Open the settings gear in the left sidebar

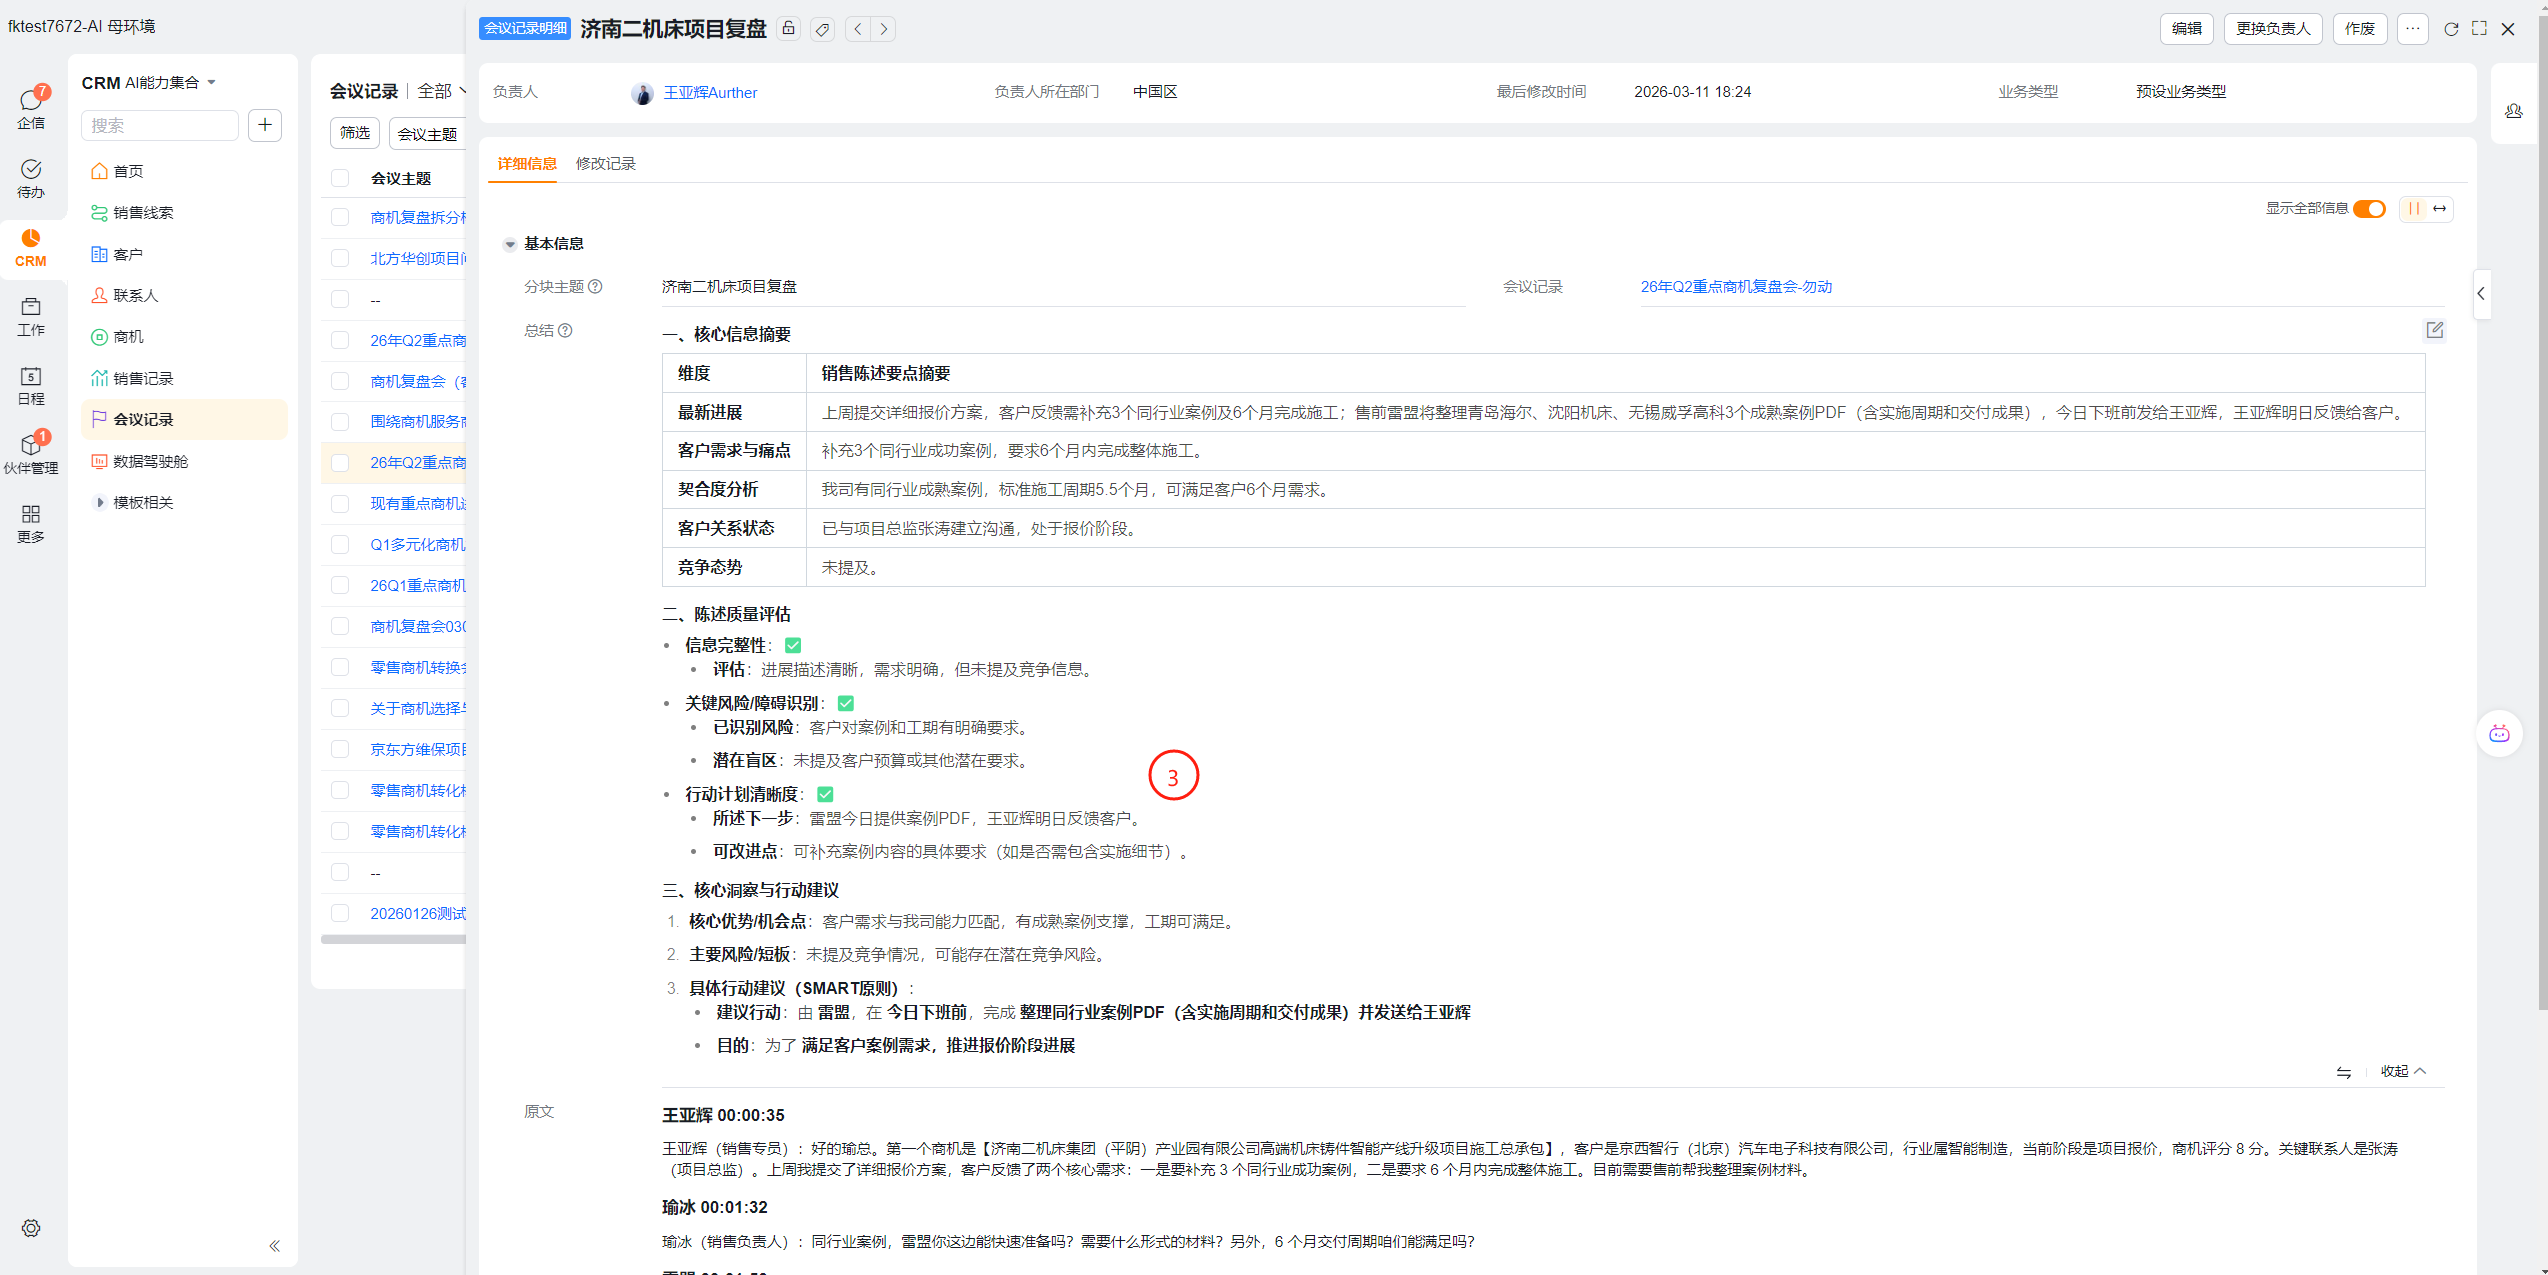click(x=31, y=1228)
